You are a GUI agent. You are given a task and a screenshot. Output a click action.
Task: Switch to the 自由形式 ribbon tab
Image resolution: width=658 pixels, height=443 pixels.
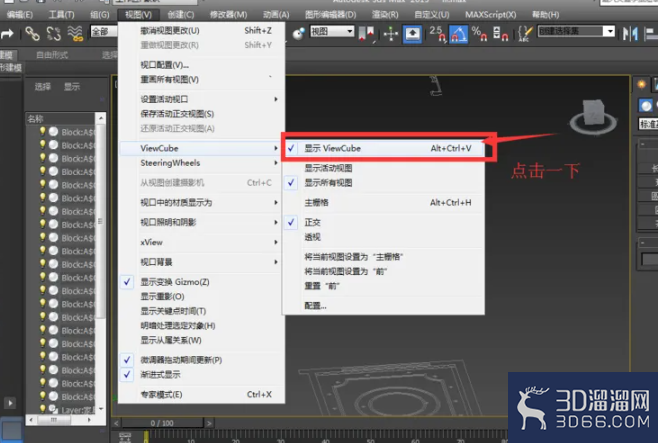[x=52, y=55]
